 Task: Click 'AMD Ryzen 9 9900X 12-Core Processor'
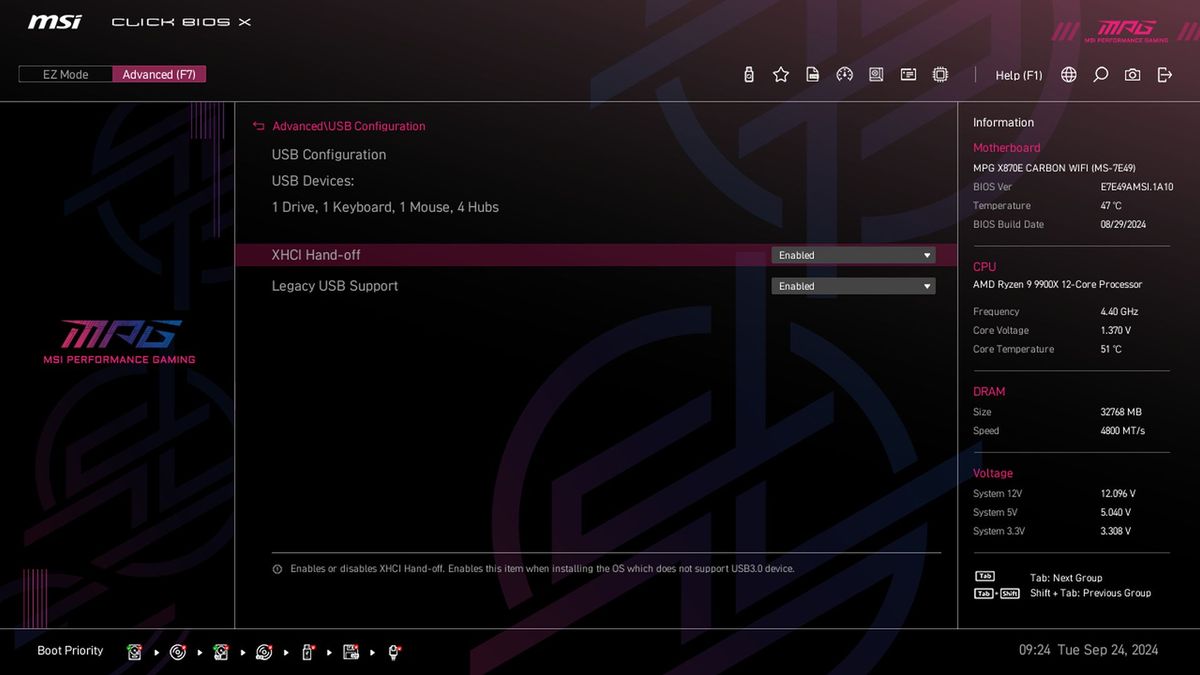click(x=1058, y=285)
